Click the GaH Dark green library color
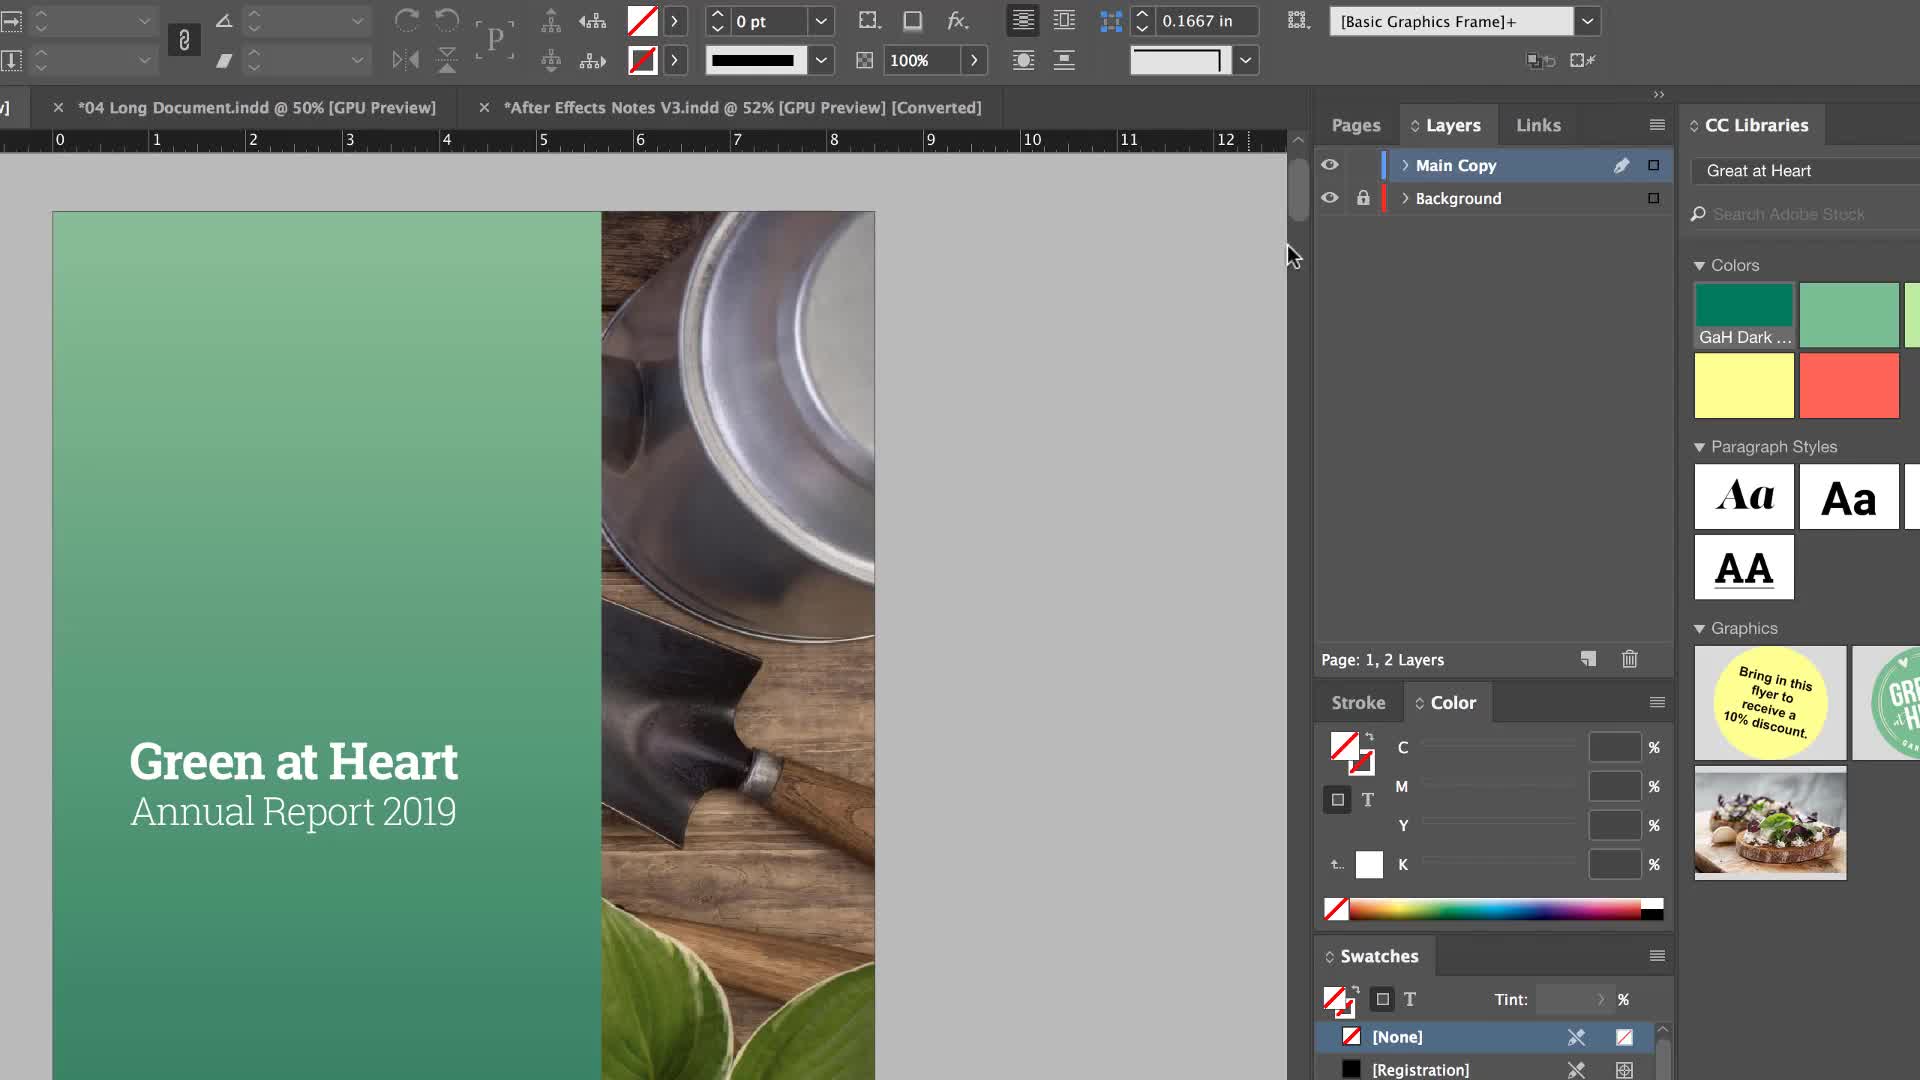 [1744, 315]
